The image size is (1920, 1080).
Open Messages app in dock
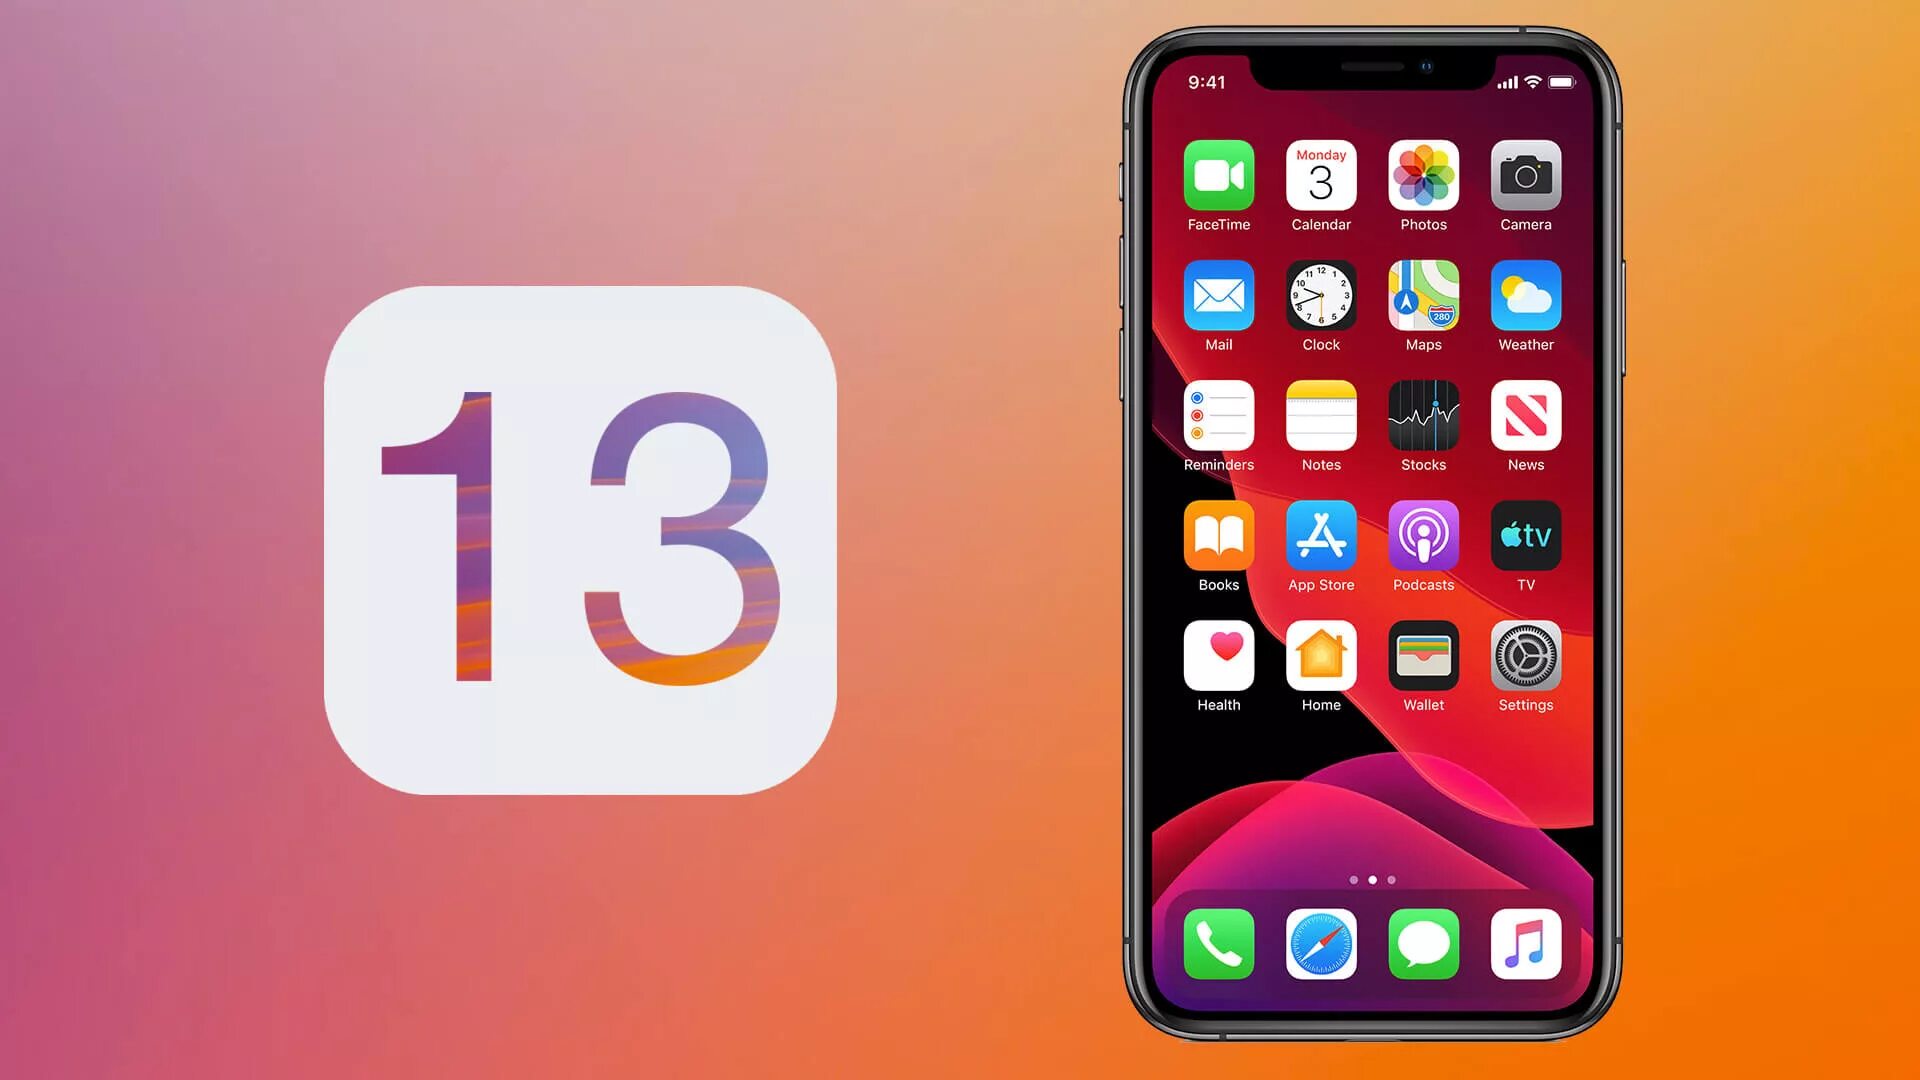[x=1422, y=943]
